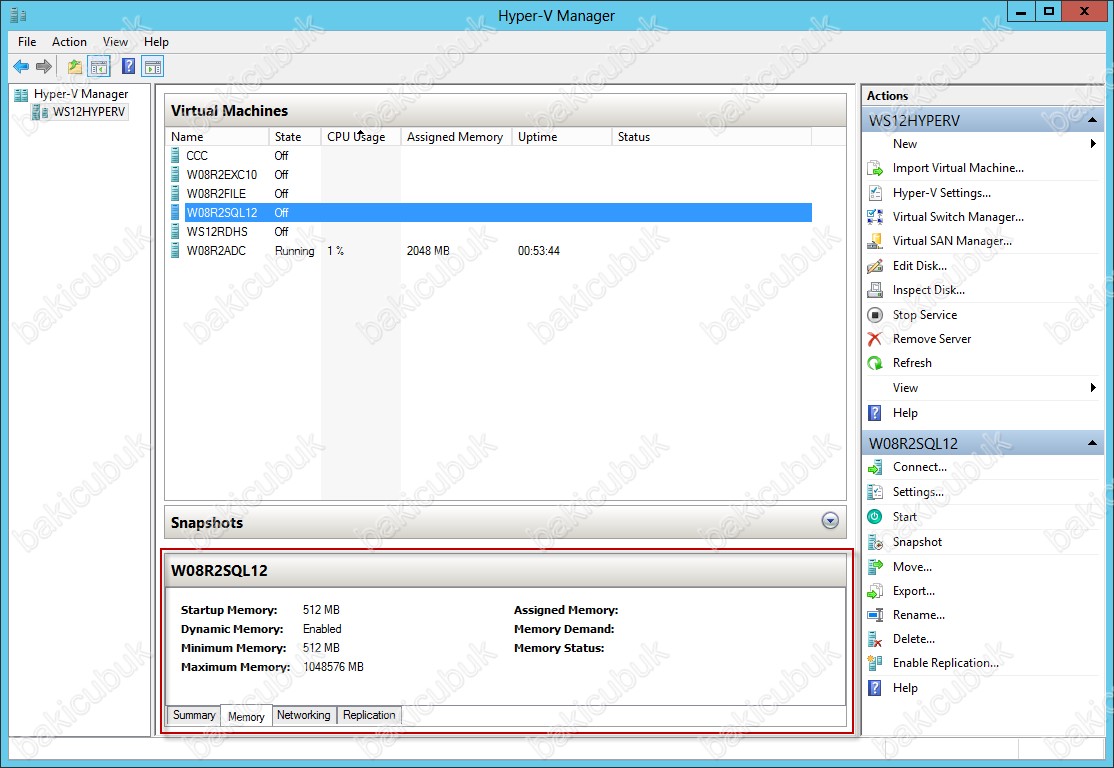The image size is (1114, 768).
Task: Expand the New submenu arrow
Action: tap(1093, 144)
